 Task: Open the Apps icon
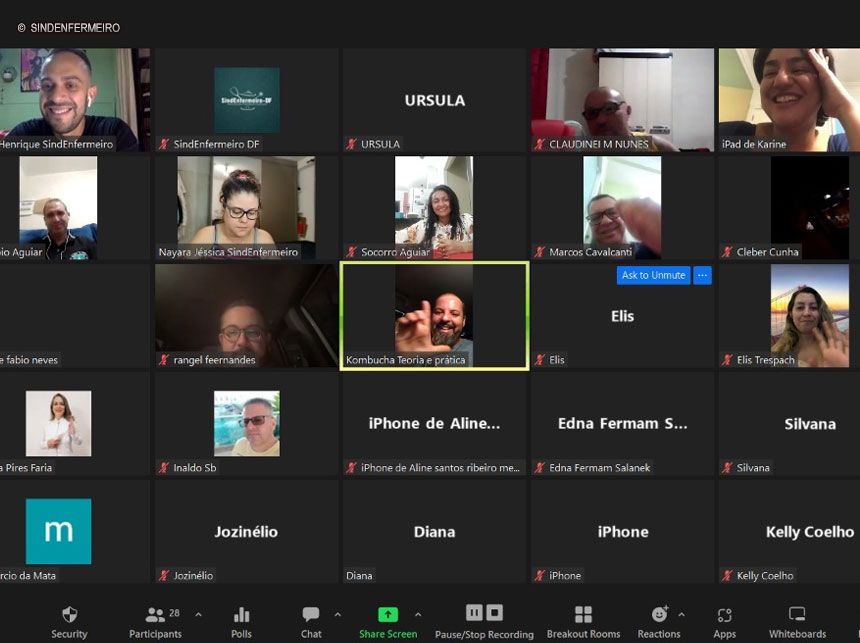tap(725, 615)
